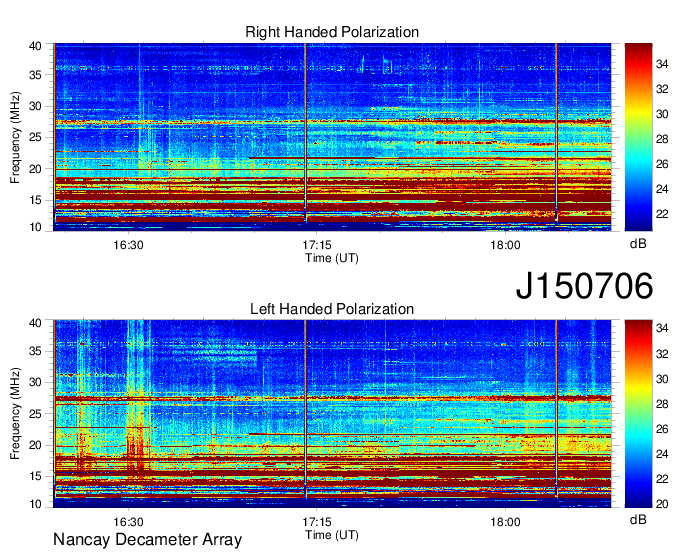Click "Time (UT)" label under Left Handed plot
This screenshot has height=552, width=680.
(332, 535)
